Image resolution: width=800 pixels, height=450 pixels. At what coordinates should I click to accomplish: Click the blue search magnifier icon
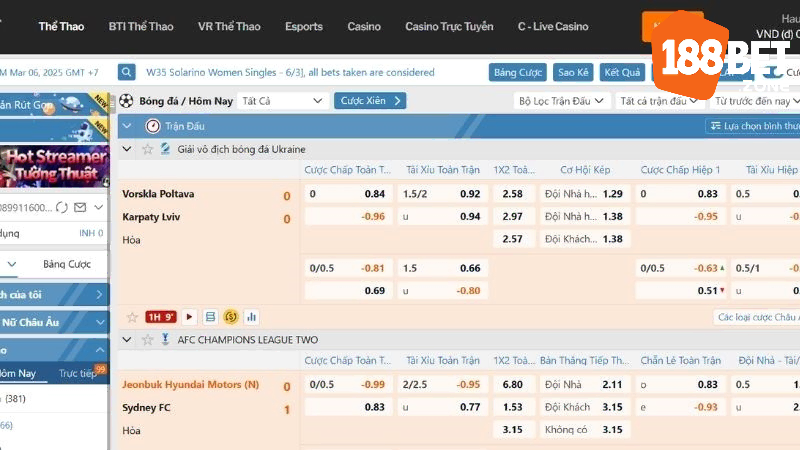pyautogui.click(x=126, y=72)
